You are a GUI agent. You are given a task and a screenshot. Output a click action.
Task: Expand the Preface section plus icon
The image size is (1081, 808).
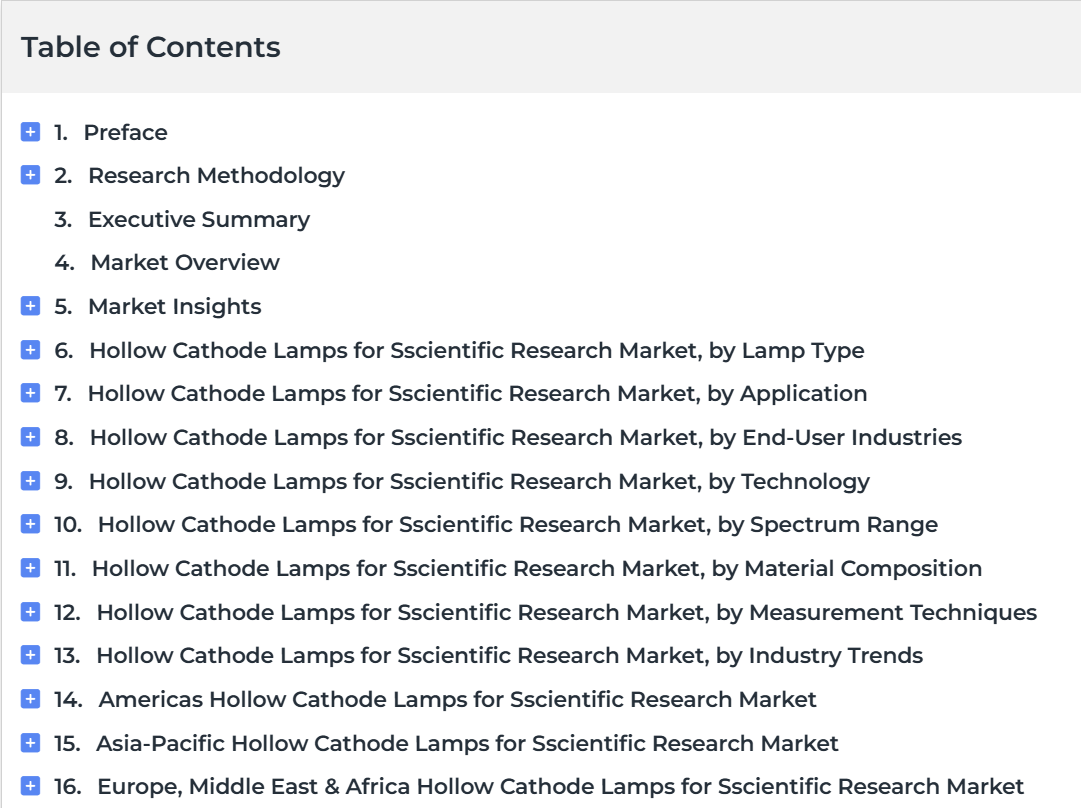[30, 132]
